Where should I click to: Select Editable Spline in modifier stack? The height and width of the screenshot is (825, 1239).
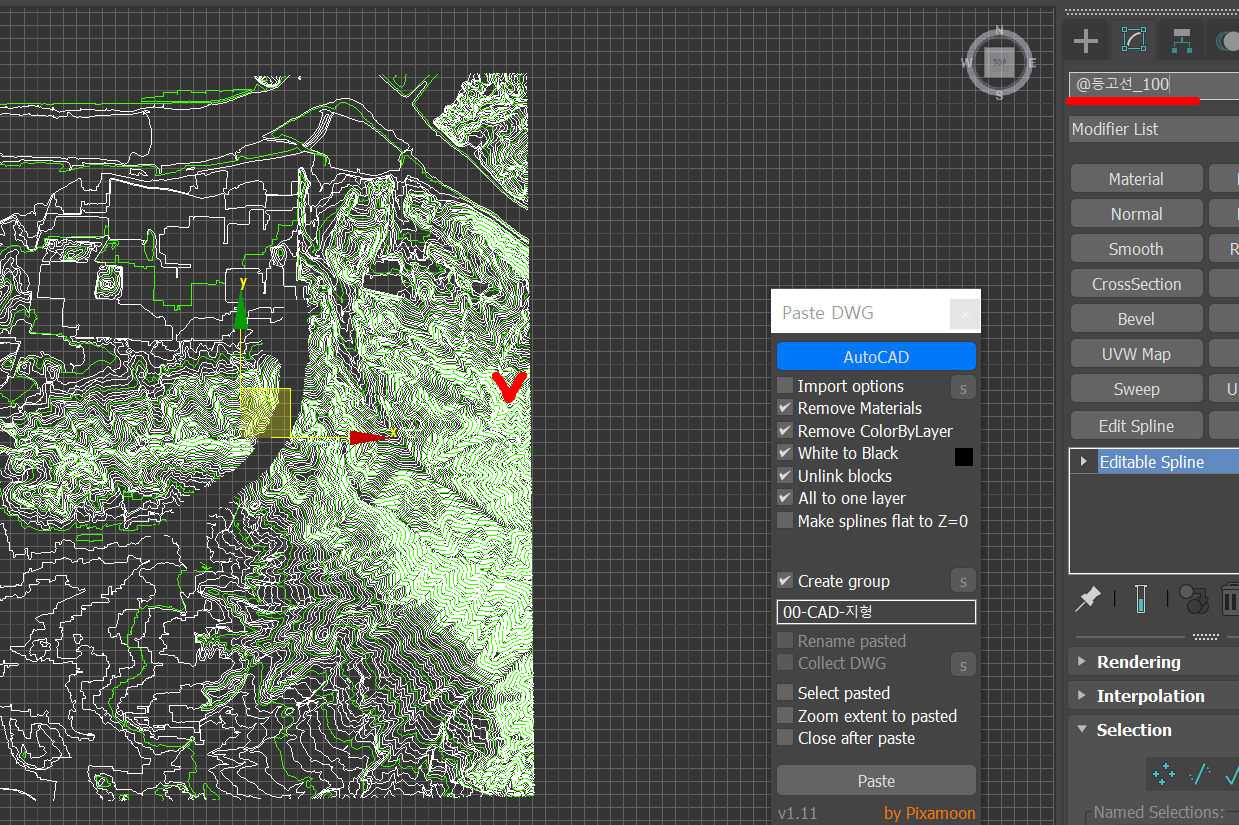(1153, 462)
